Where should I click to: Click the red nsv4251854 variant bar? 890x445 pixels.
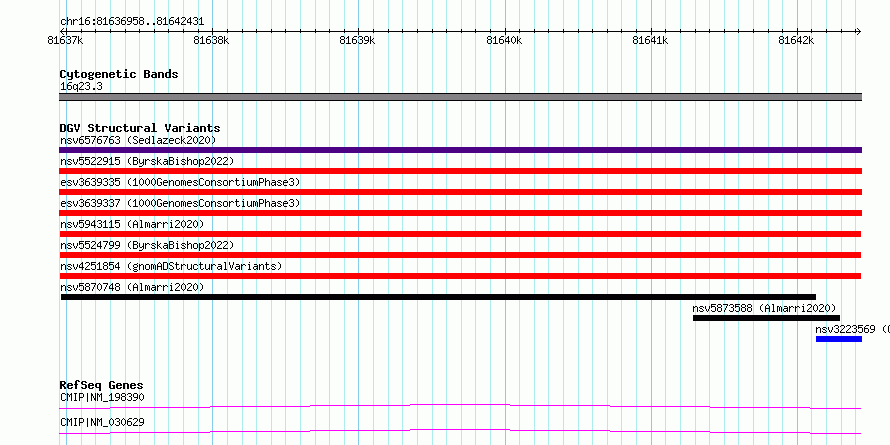pyautogui.click(x=460, y=276)
